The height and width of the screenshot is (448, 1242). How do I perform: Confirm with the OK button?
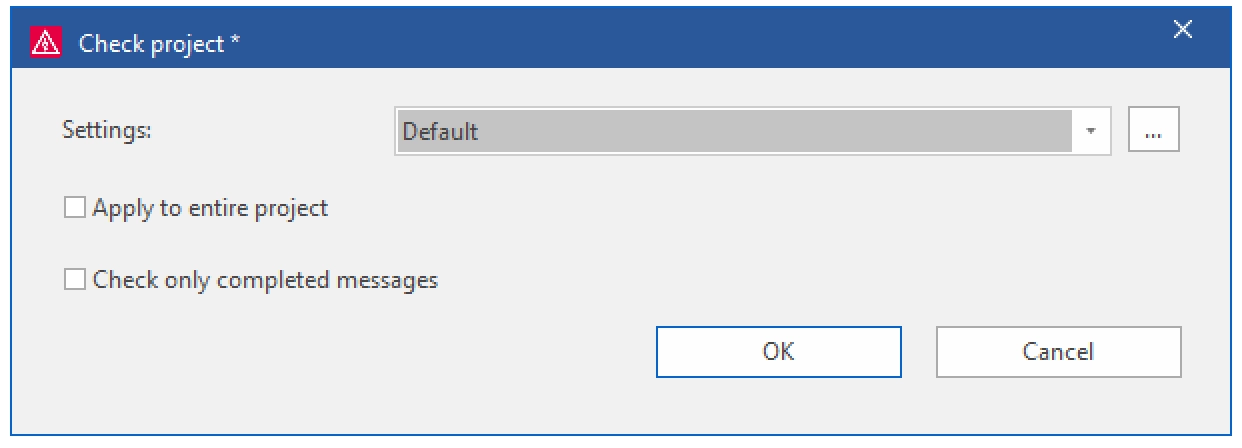point(778,352)
